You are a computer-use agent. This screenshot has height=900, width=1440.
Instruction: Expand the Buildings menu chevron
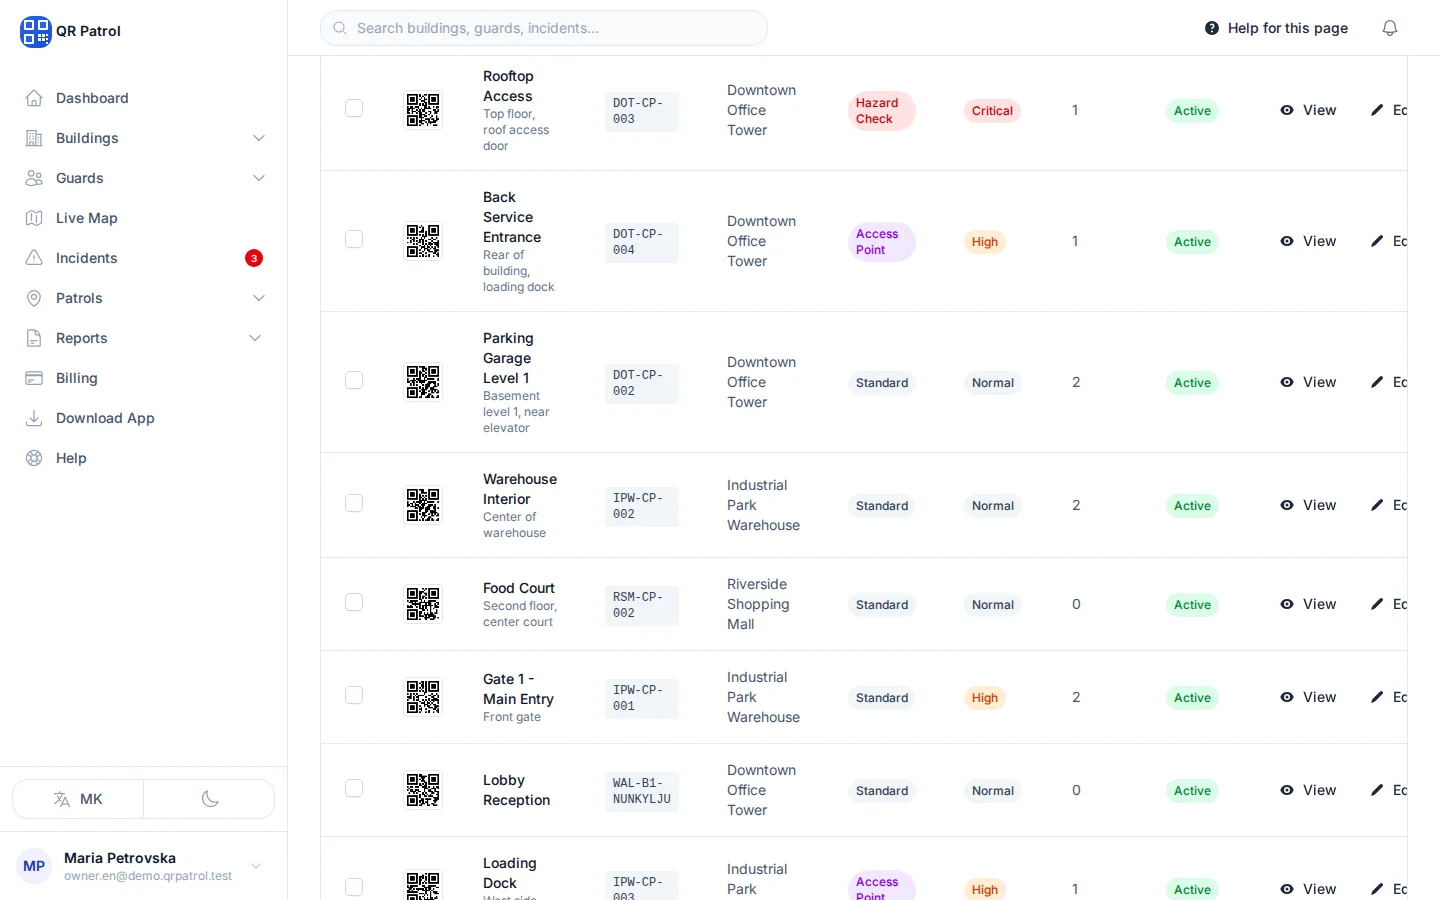[x=259, y=138]
